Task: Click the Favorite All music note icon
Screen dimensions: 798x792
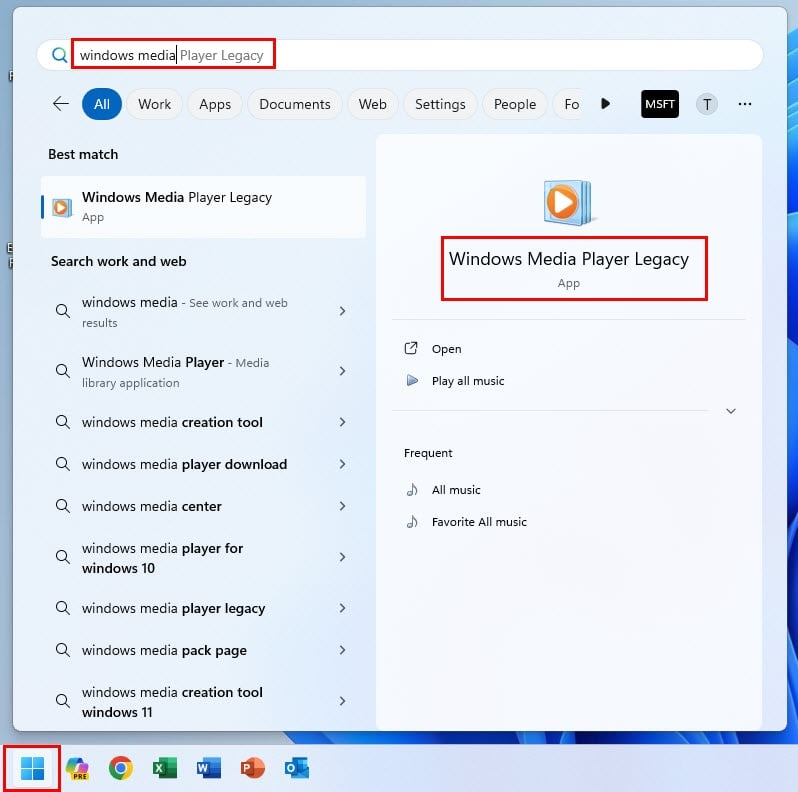Action: (412, 522)
